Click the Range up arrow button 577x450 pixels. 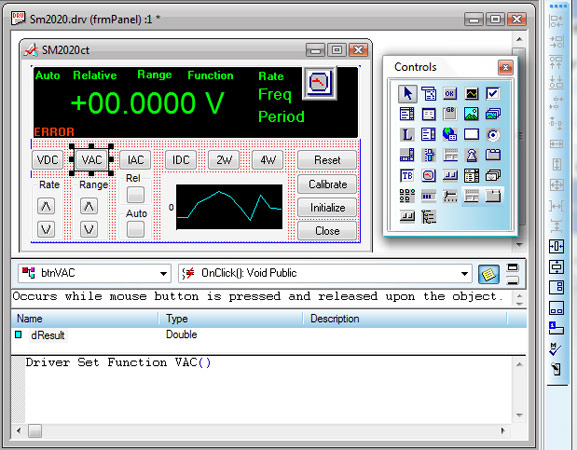click(x=89, y=206)
